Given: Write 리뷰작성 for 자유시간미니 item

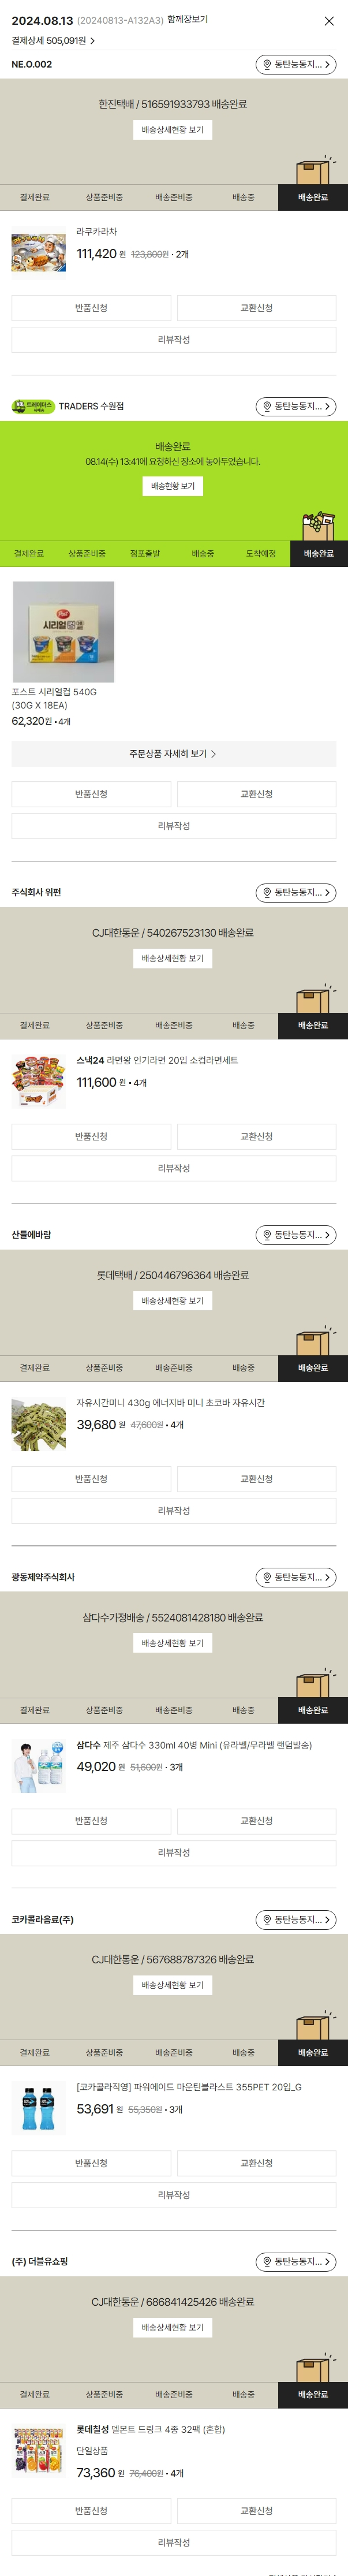Looking at the screenshot, I should click(x=173, y=1511).
